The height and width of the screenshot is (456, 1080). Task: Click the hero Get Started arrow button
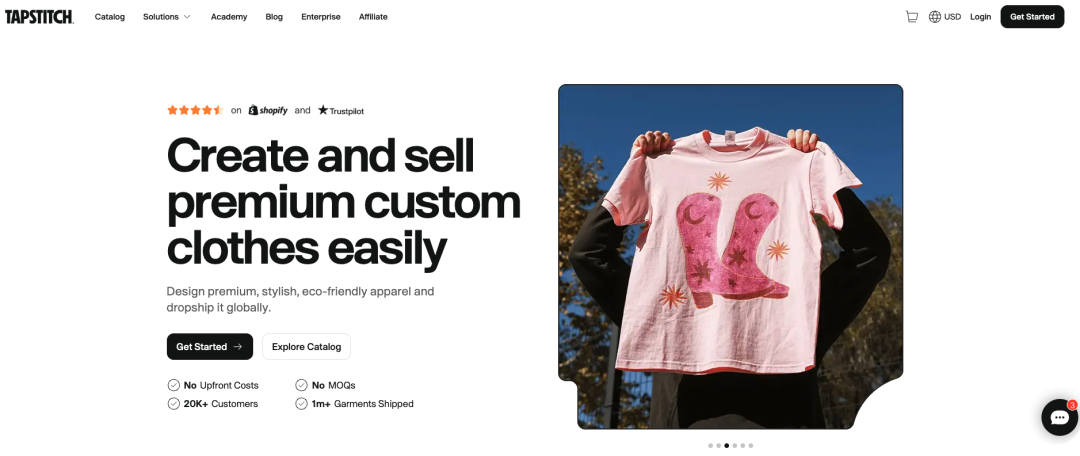coord(209,346)
